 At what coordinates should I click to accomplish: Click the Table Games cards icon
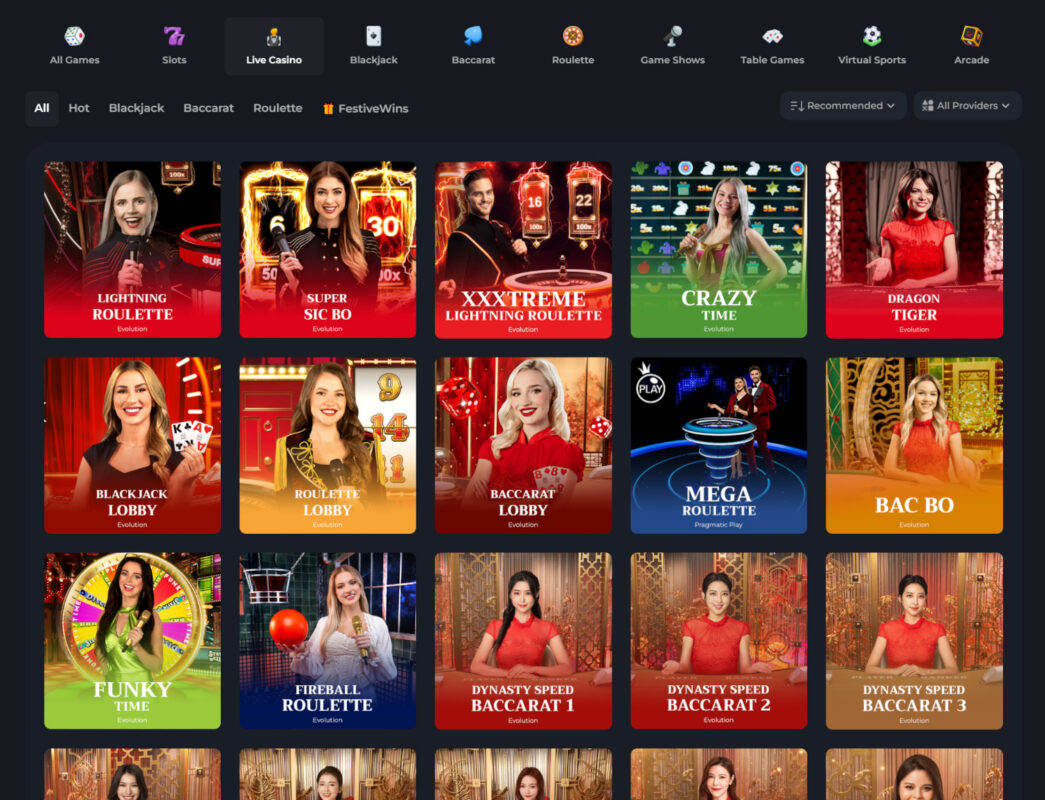(x=772, y=37)
